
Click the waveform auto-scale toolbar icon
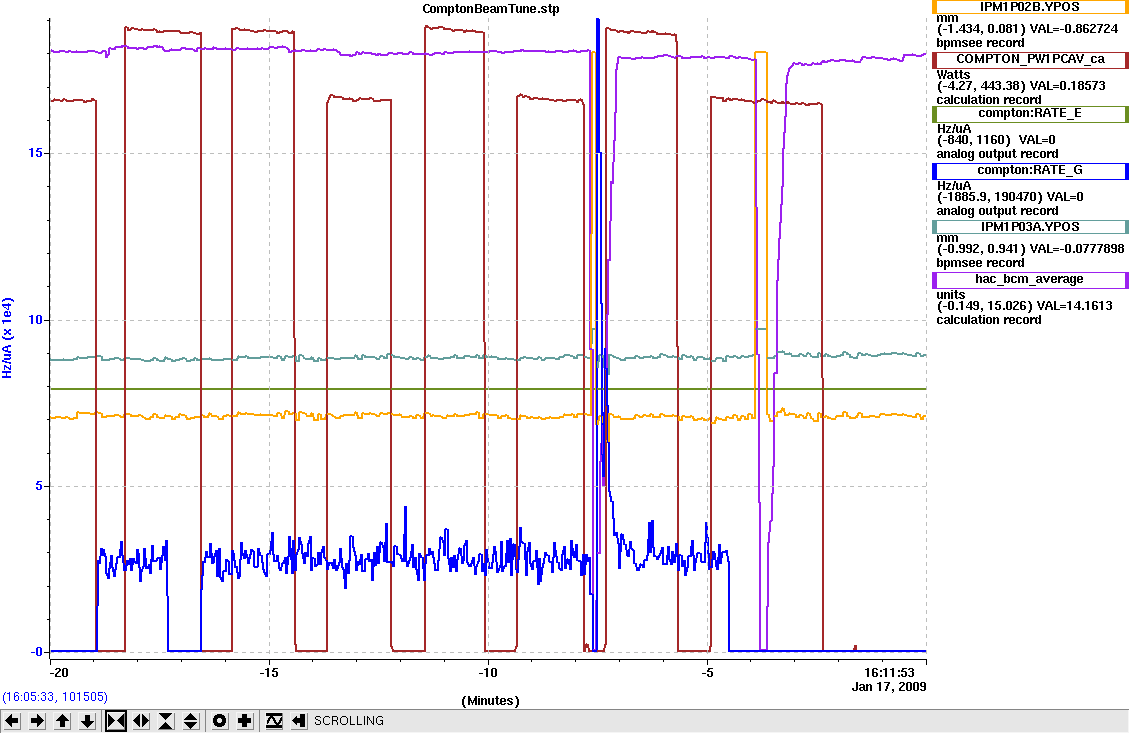click(x=274, y=721)
